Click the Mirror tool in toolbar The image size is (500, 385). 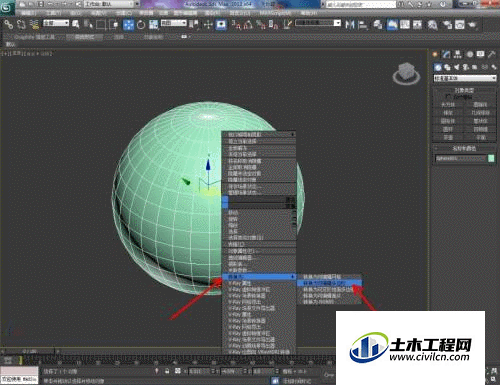[x=350, y=25]
